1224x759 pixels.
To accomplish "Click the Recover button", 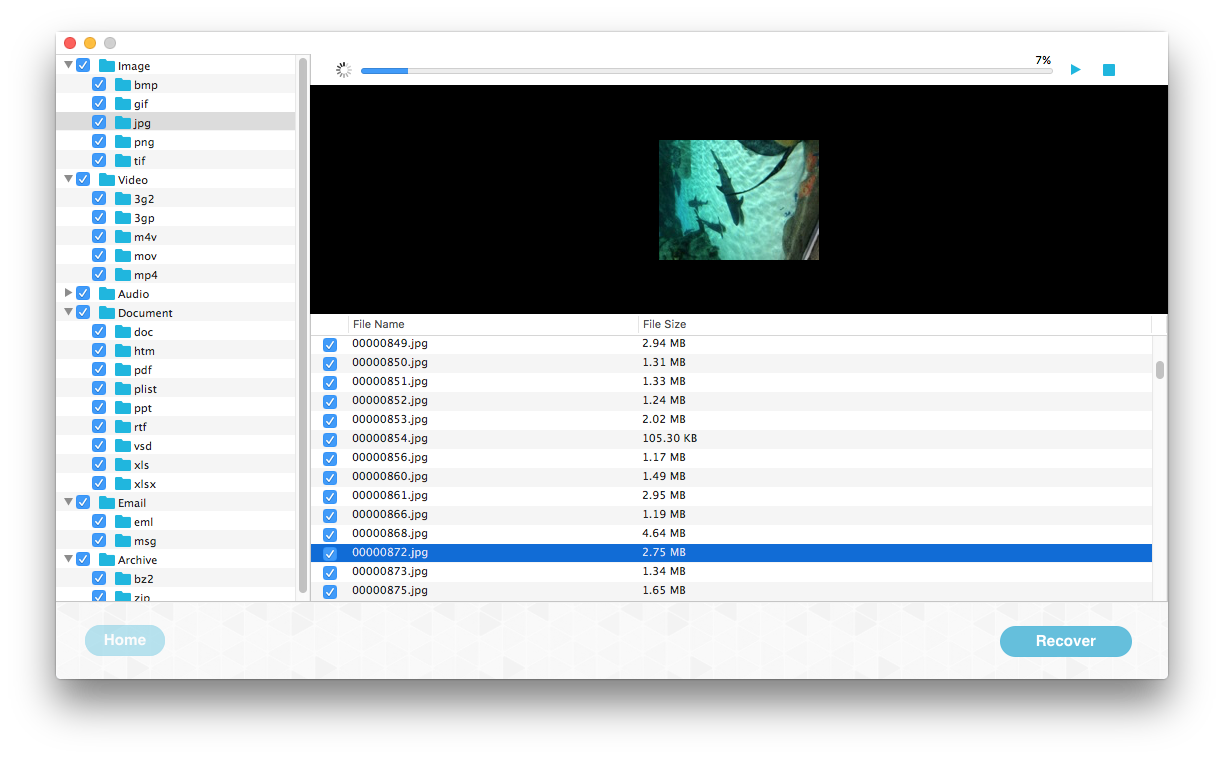I will tap(1066, 642).
